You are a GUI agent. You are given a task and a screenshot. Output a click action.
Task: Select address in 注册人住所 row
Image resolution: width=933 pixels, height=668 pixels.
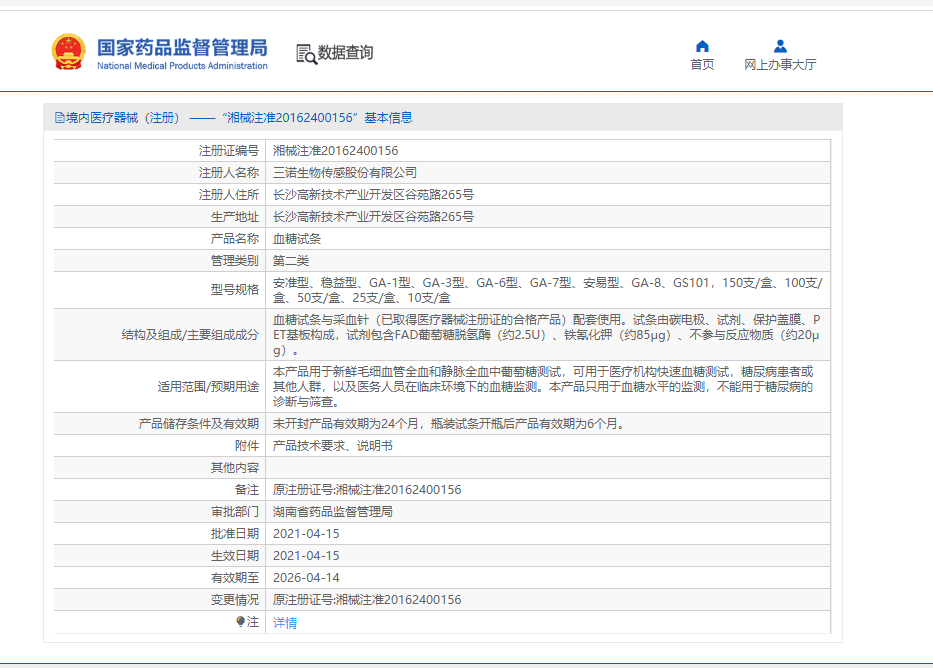(x=373, y=195)
